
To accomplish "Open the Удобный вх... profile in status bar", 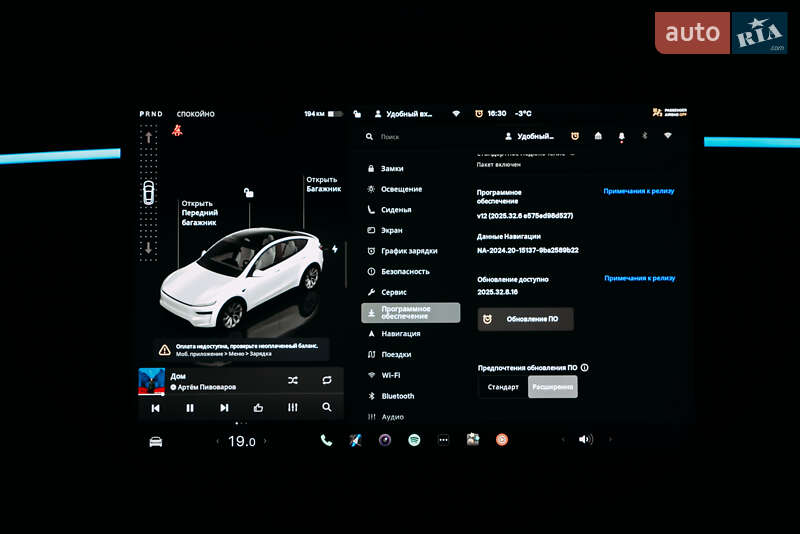I will pyautogui.click(x=403, y=114).
